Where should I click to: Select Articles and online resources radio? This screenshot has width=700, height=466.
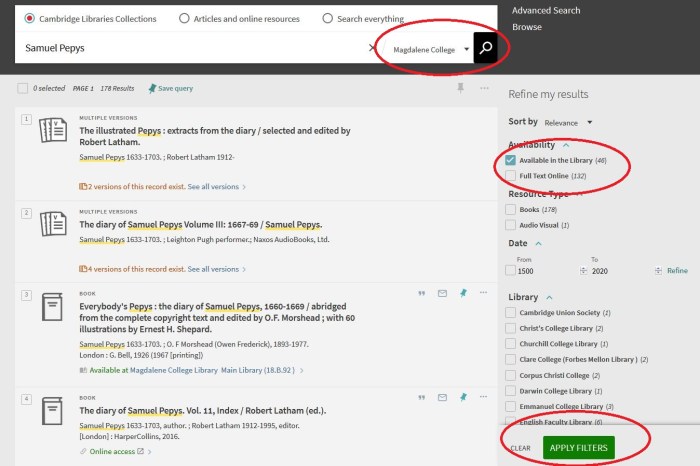click(x=184, y=18)
